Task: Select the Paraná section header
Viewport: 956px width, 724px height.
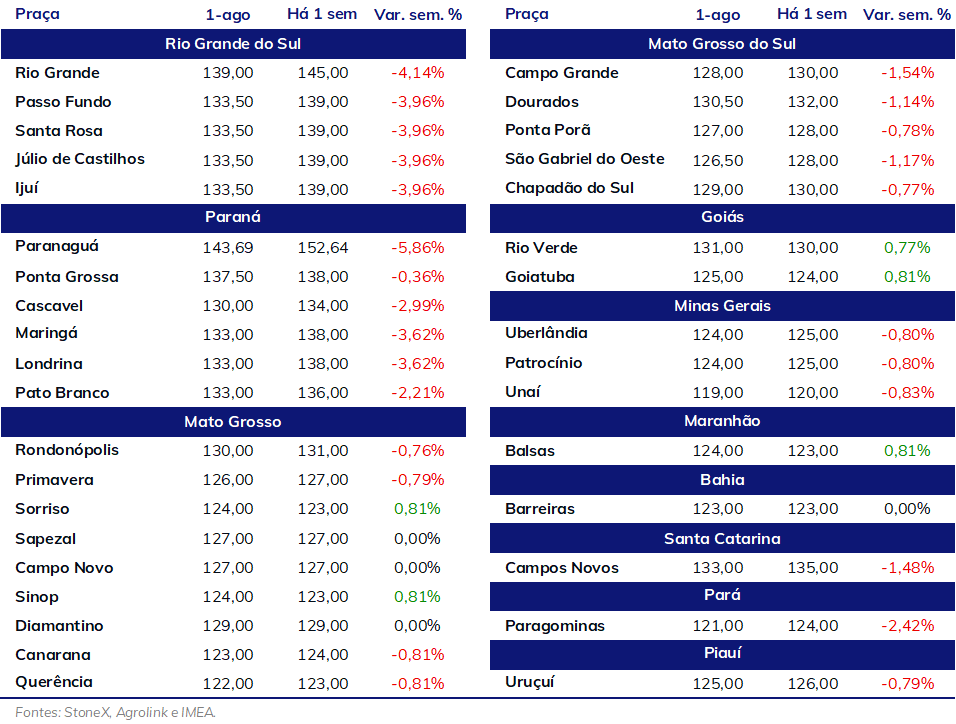Action: pyautogui.click(x=233, y=218)
